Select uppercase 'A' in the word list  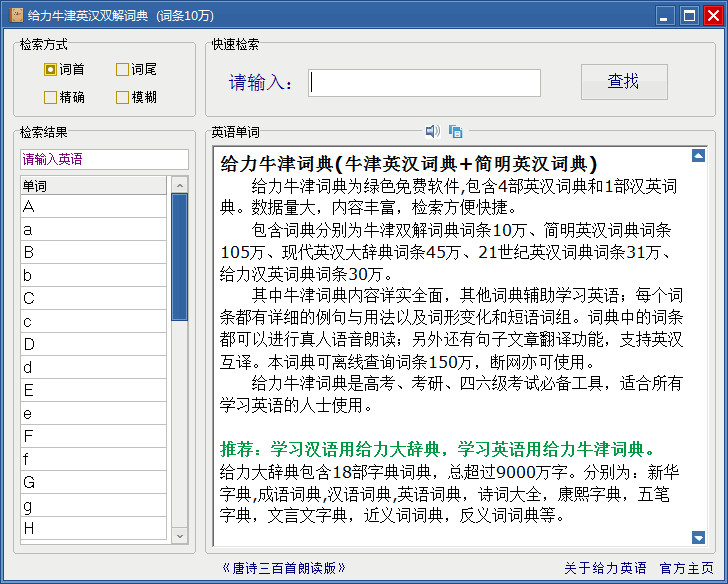(x=93, y=206)
